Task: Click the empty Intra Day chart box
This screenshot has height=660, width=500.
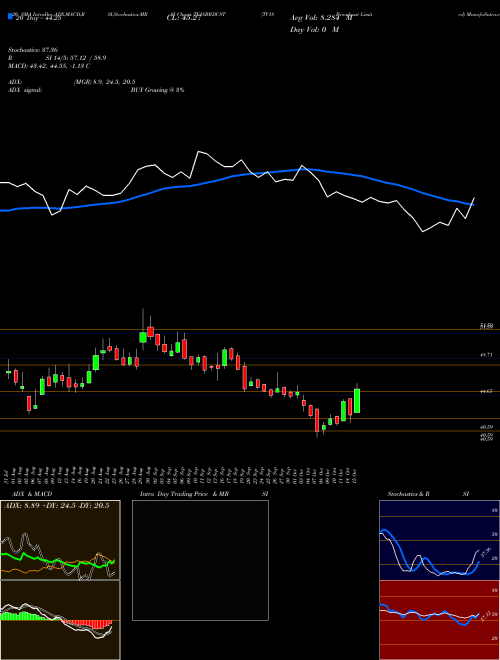Action: [x=200, y=560]
